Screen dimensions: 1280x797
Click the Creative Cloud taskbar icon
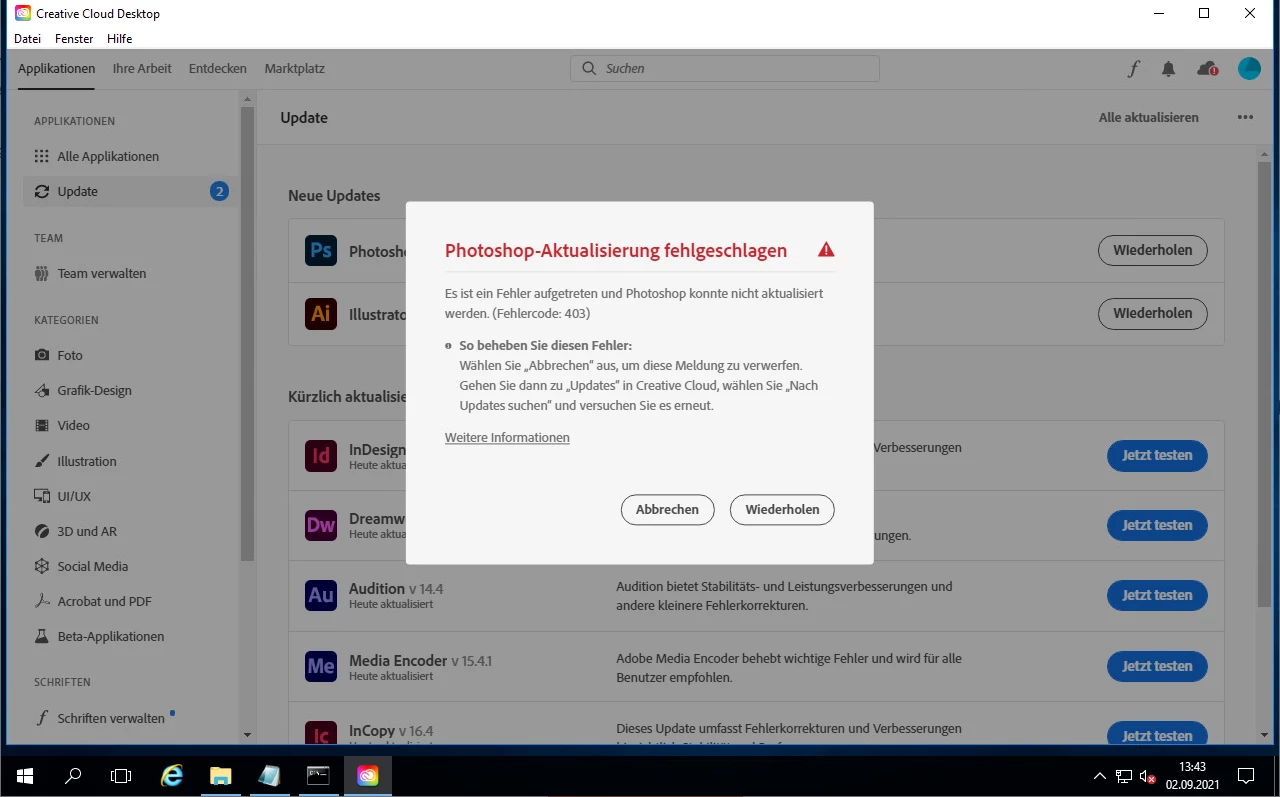pos(367,775)
